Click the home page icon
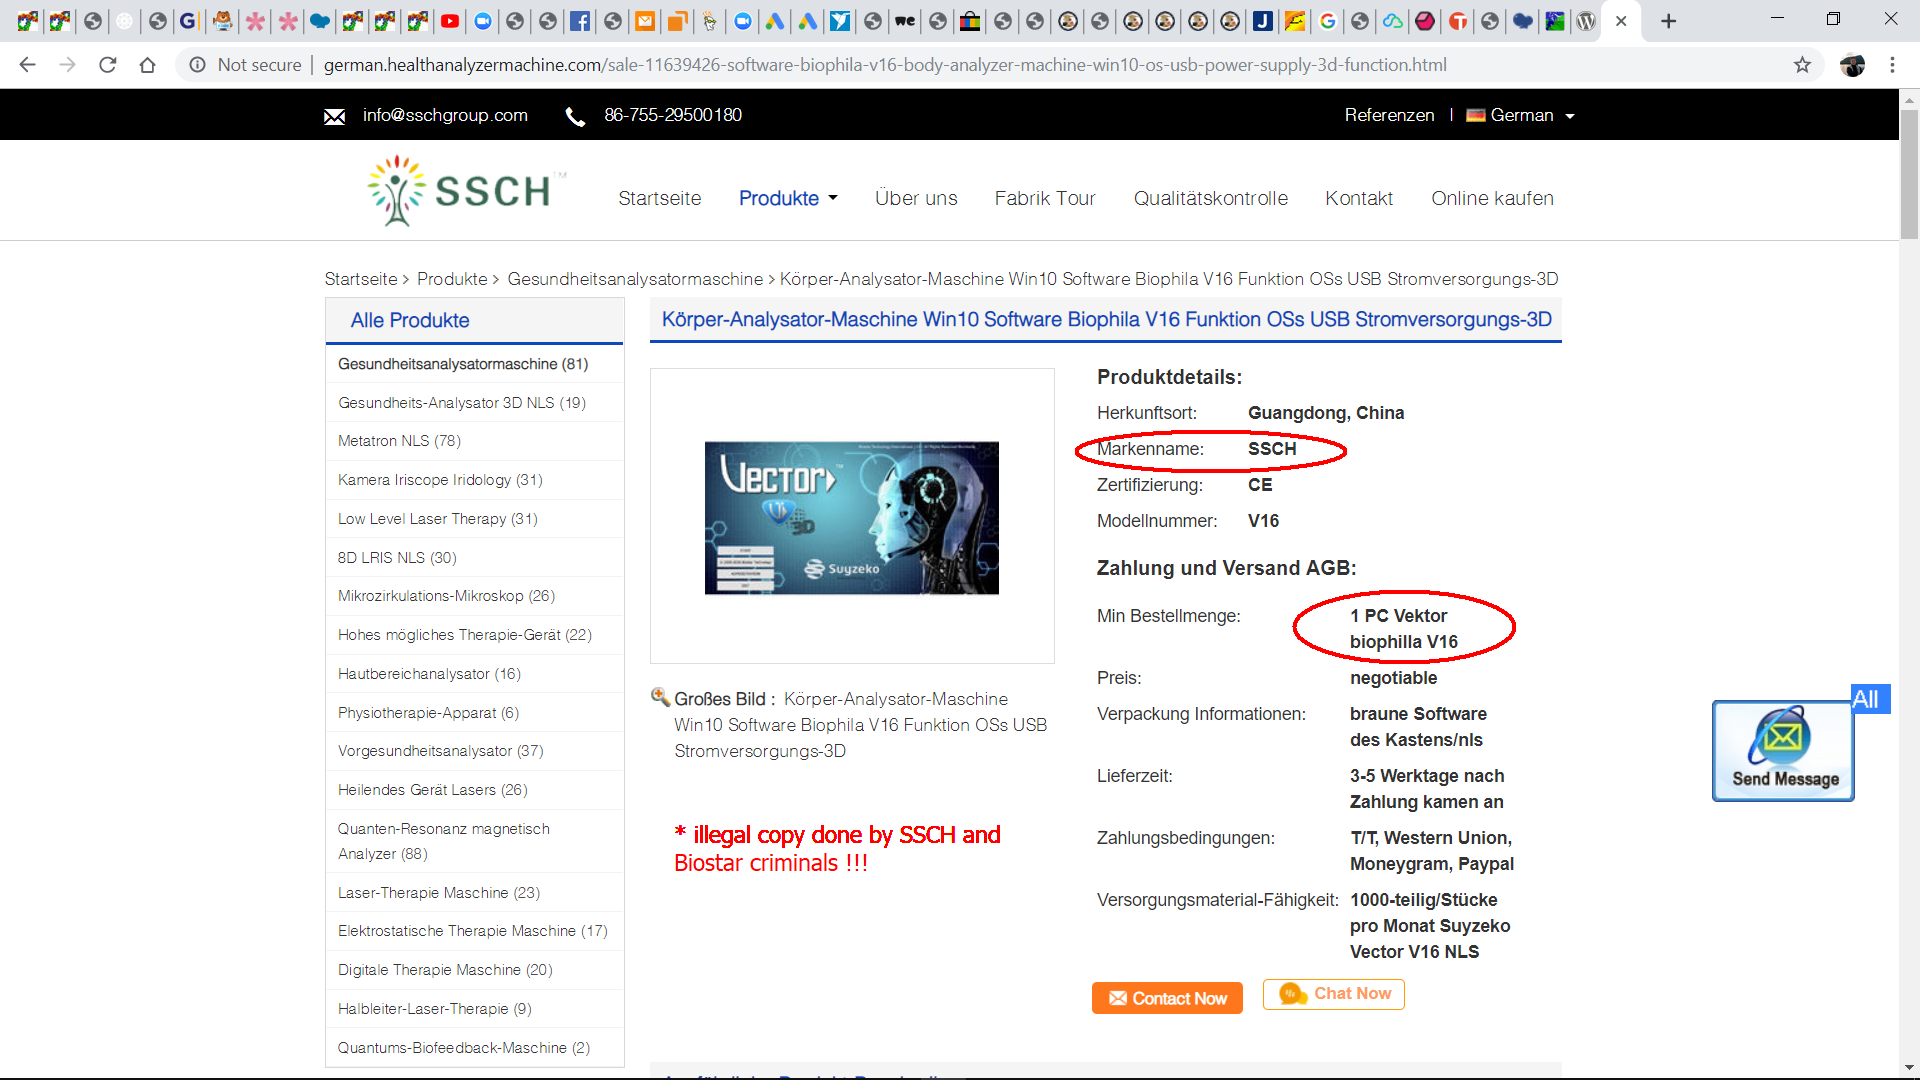1920x1080 pixels. tap(147, 65)
